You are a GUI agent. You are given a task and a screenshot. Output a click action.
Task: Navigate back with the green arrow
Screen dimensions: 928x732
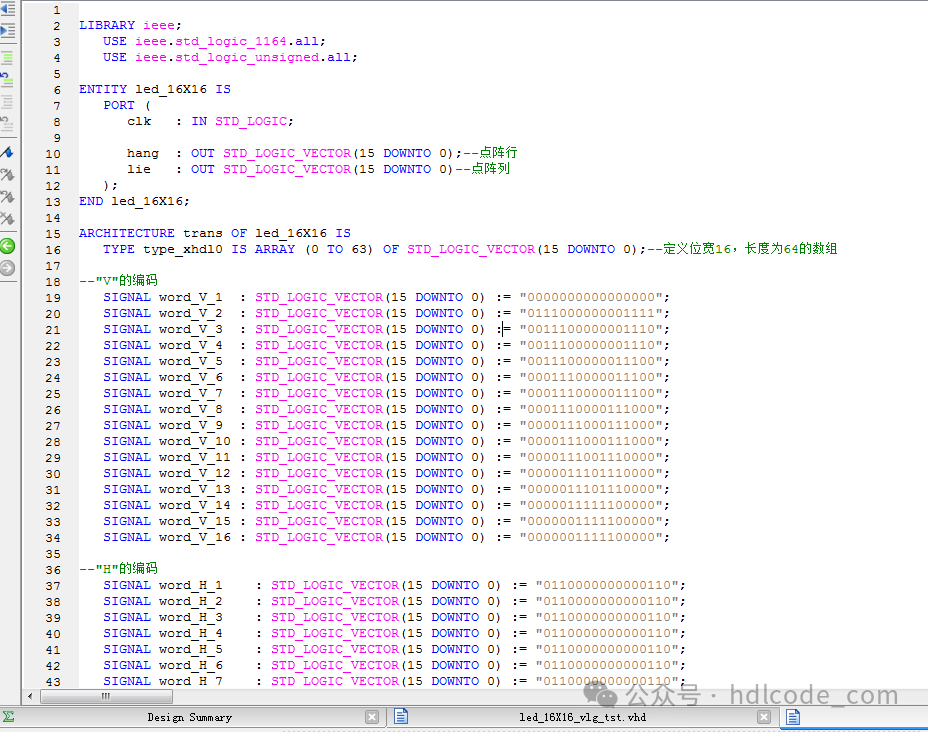(7, 246)
